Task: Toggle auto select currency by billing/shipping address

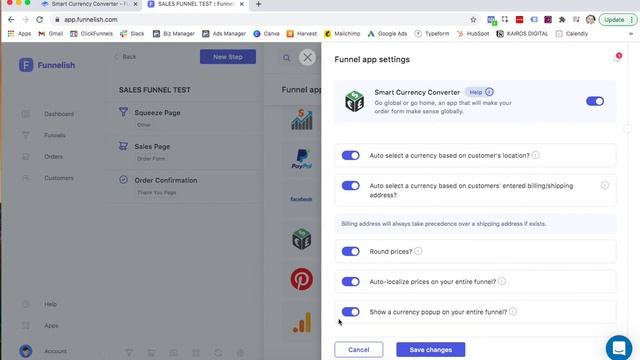Action: coord(351,186)
